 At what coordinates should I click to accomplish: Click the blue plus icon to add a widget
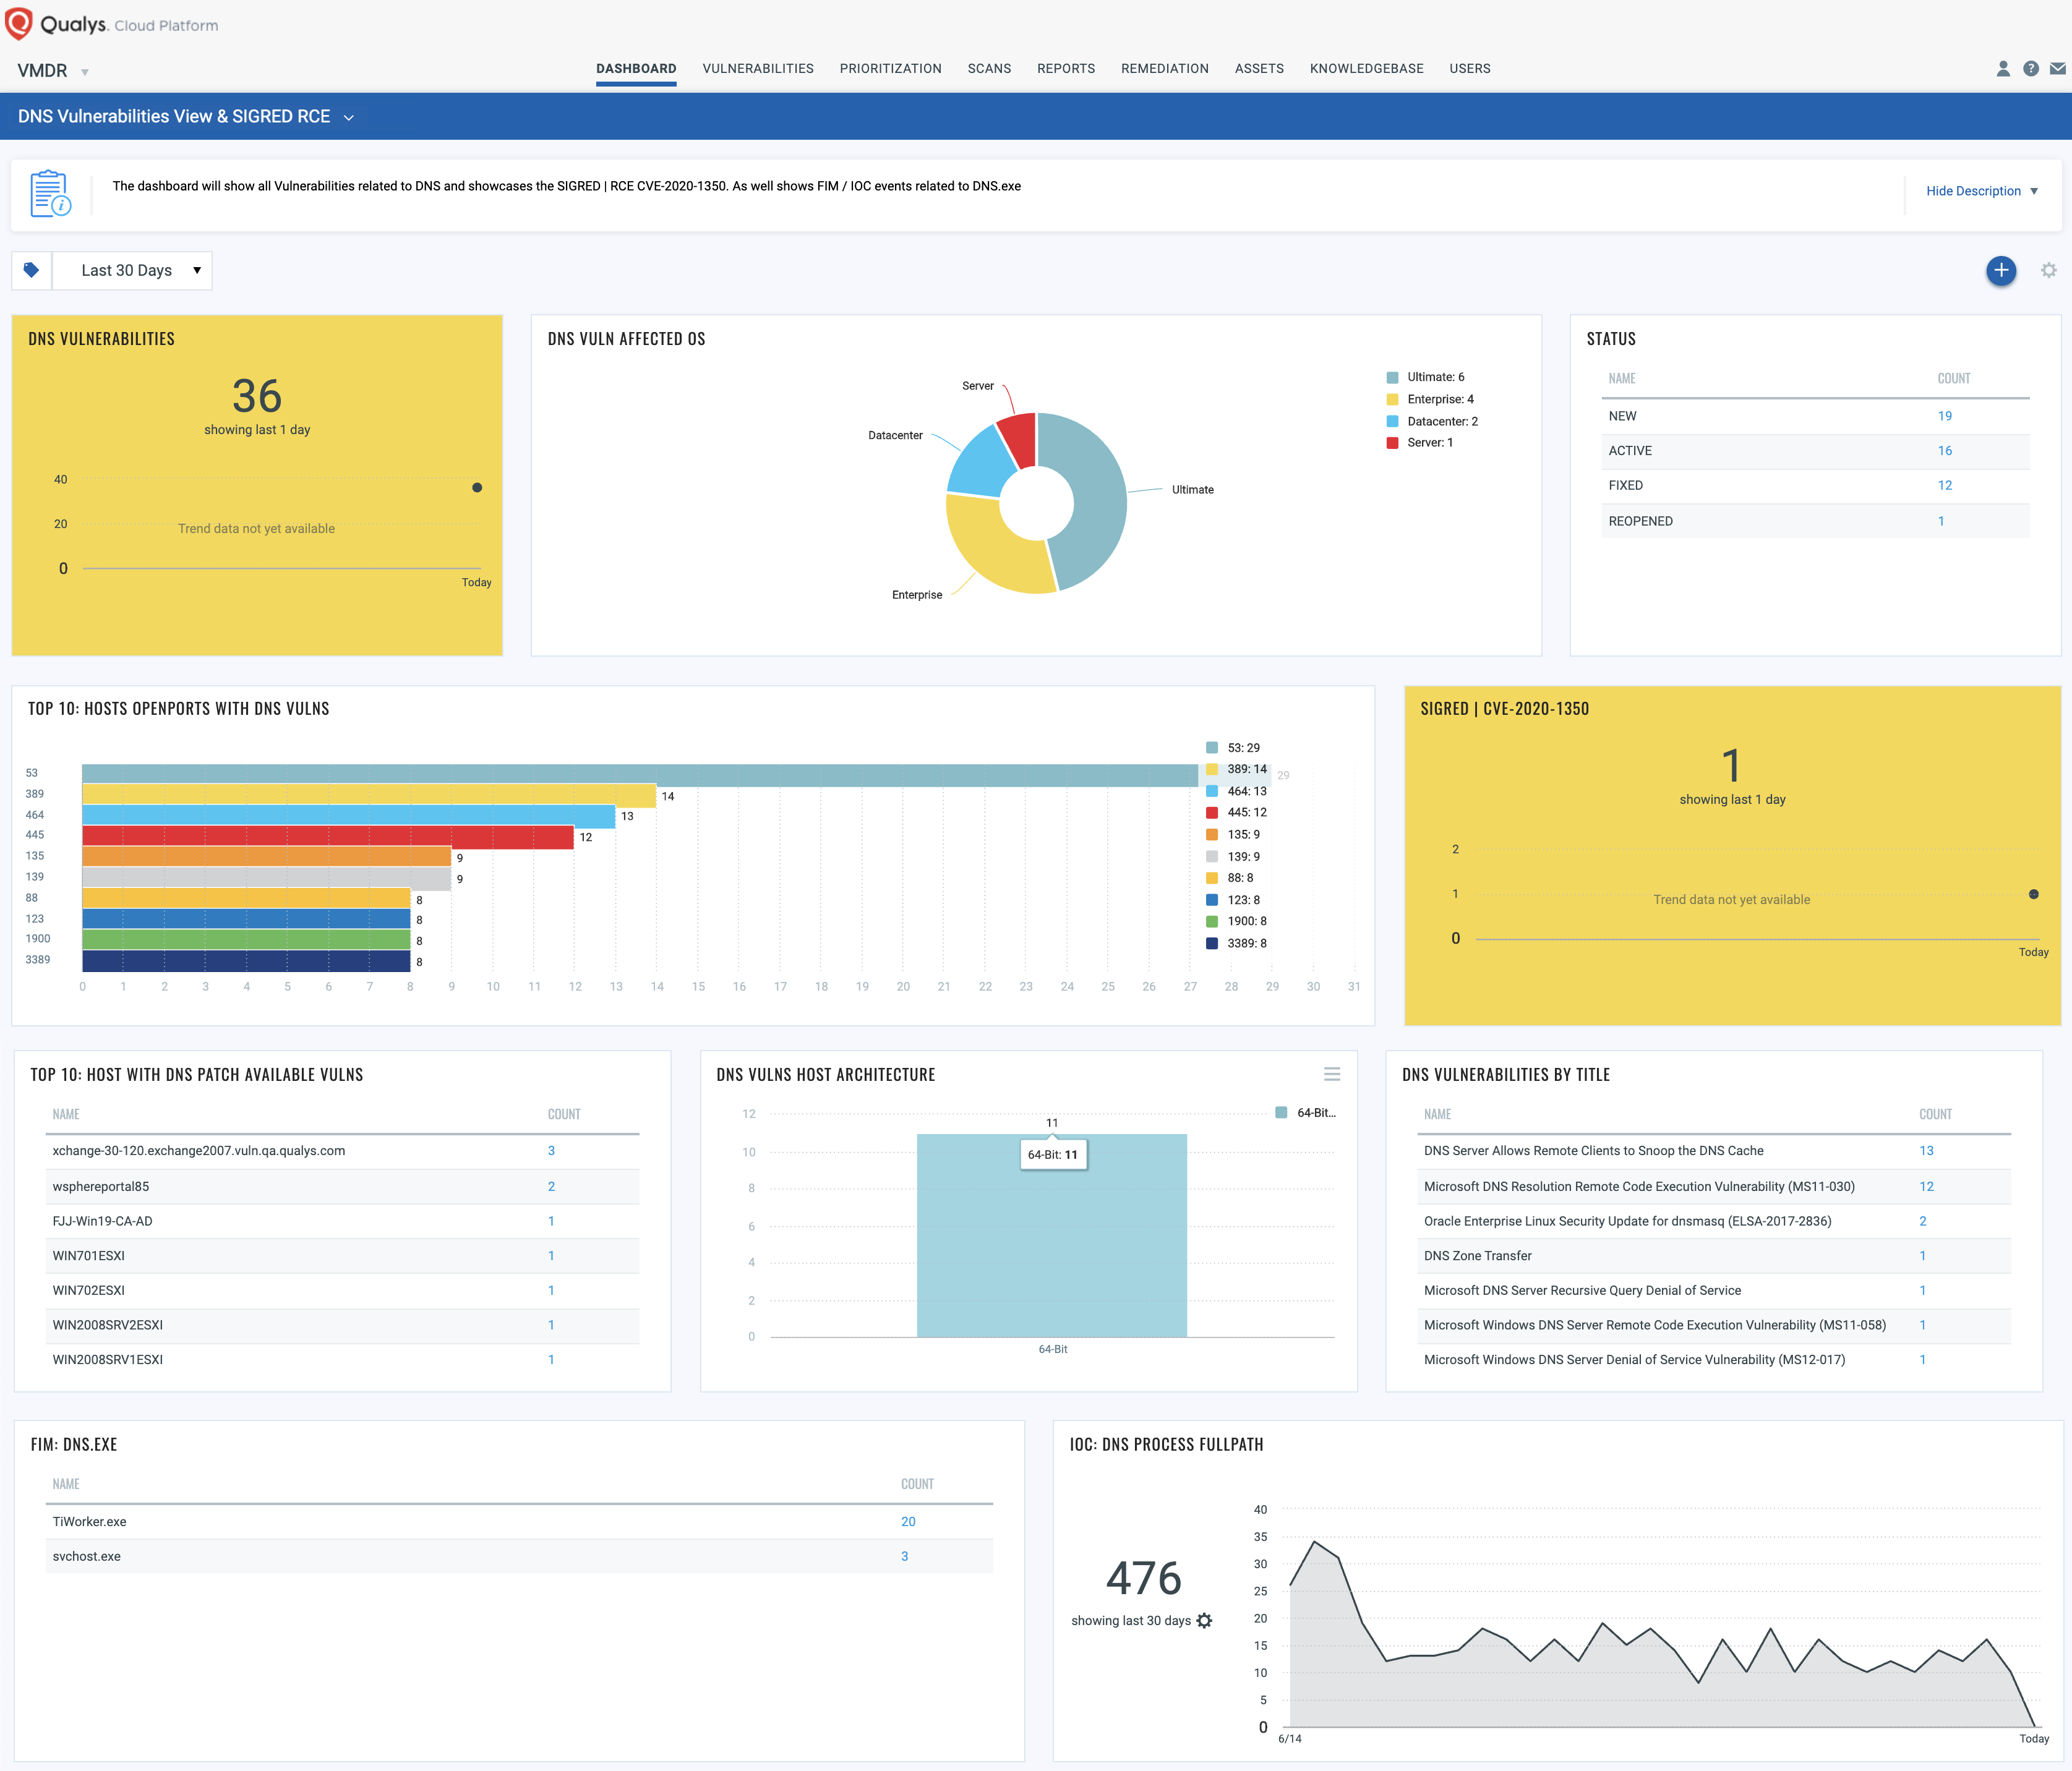pyautogui.click(x=2001, y=270)
